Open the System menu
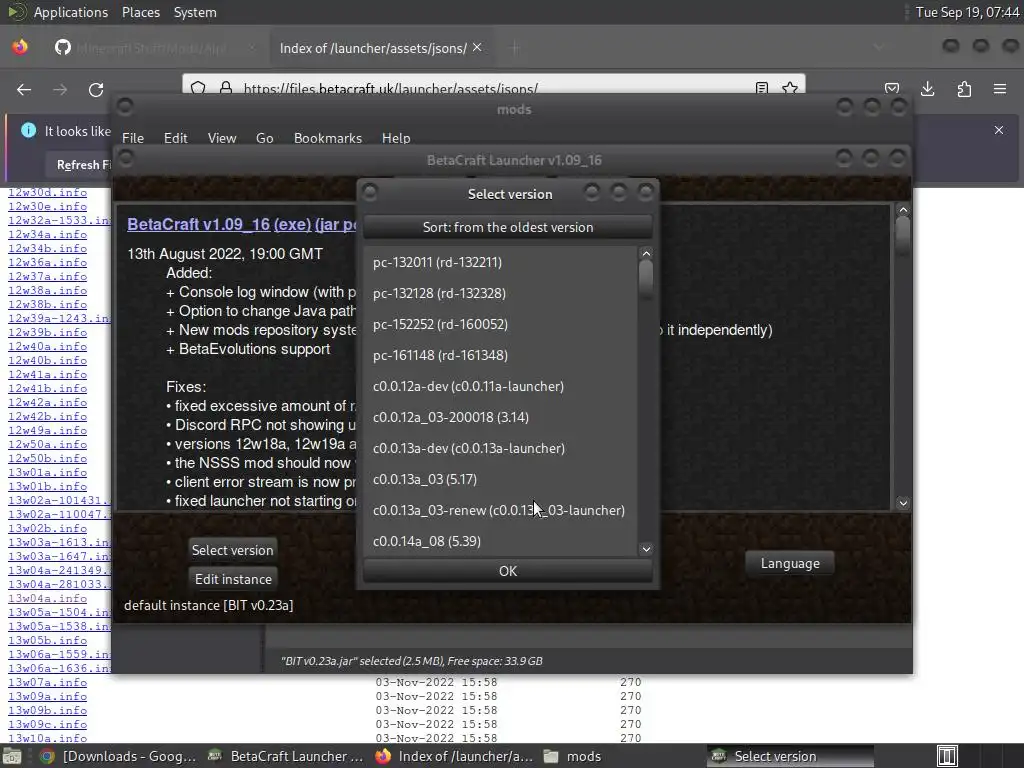 pos(195,12)
